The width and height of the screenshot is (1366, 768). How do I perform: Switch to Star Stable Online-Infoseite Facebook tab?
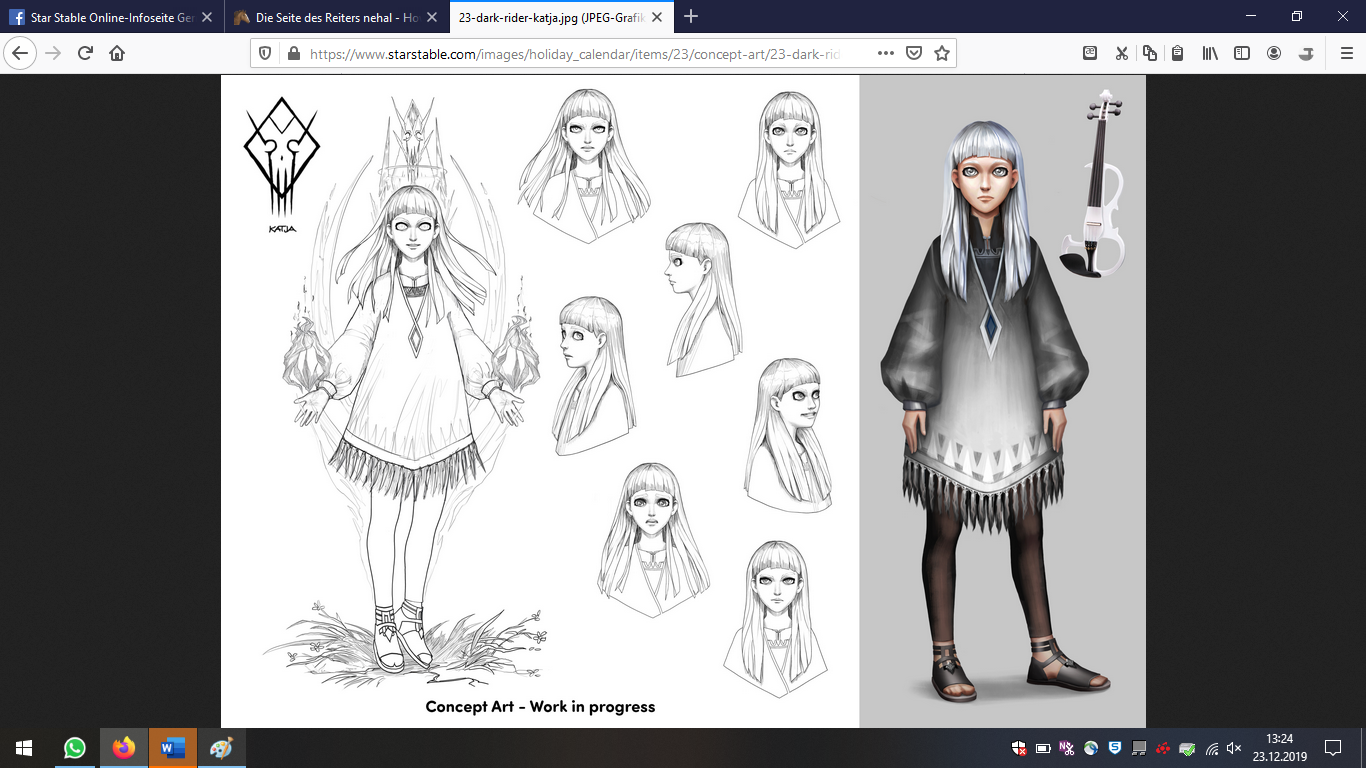(111, 17)
